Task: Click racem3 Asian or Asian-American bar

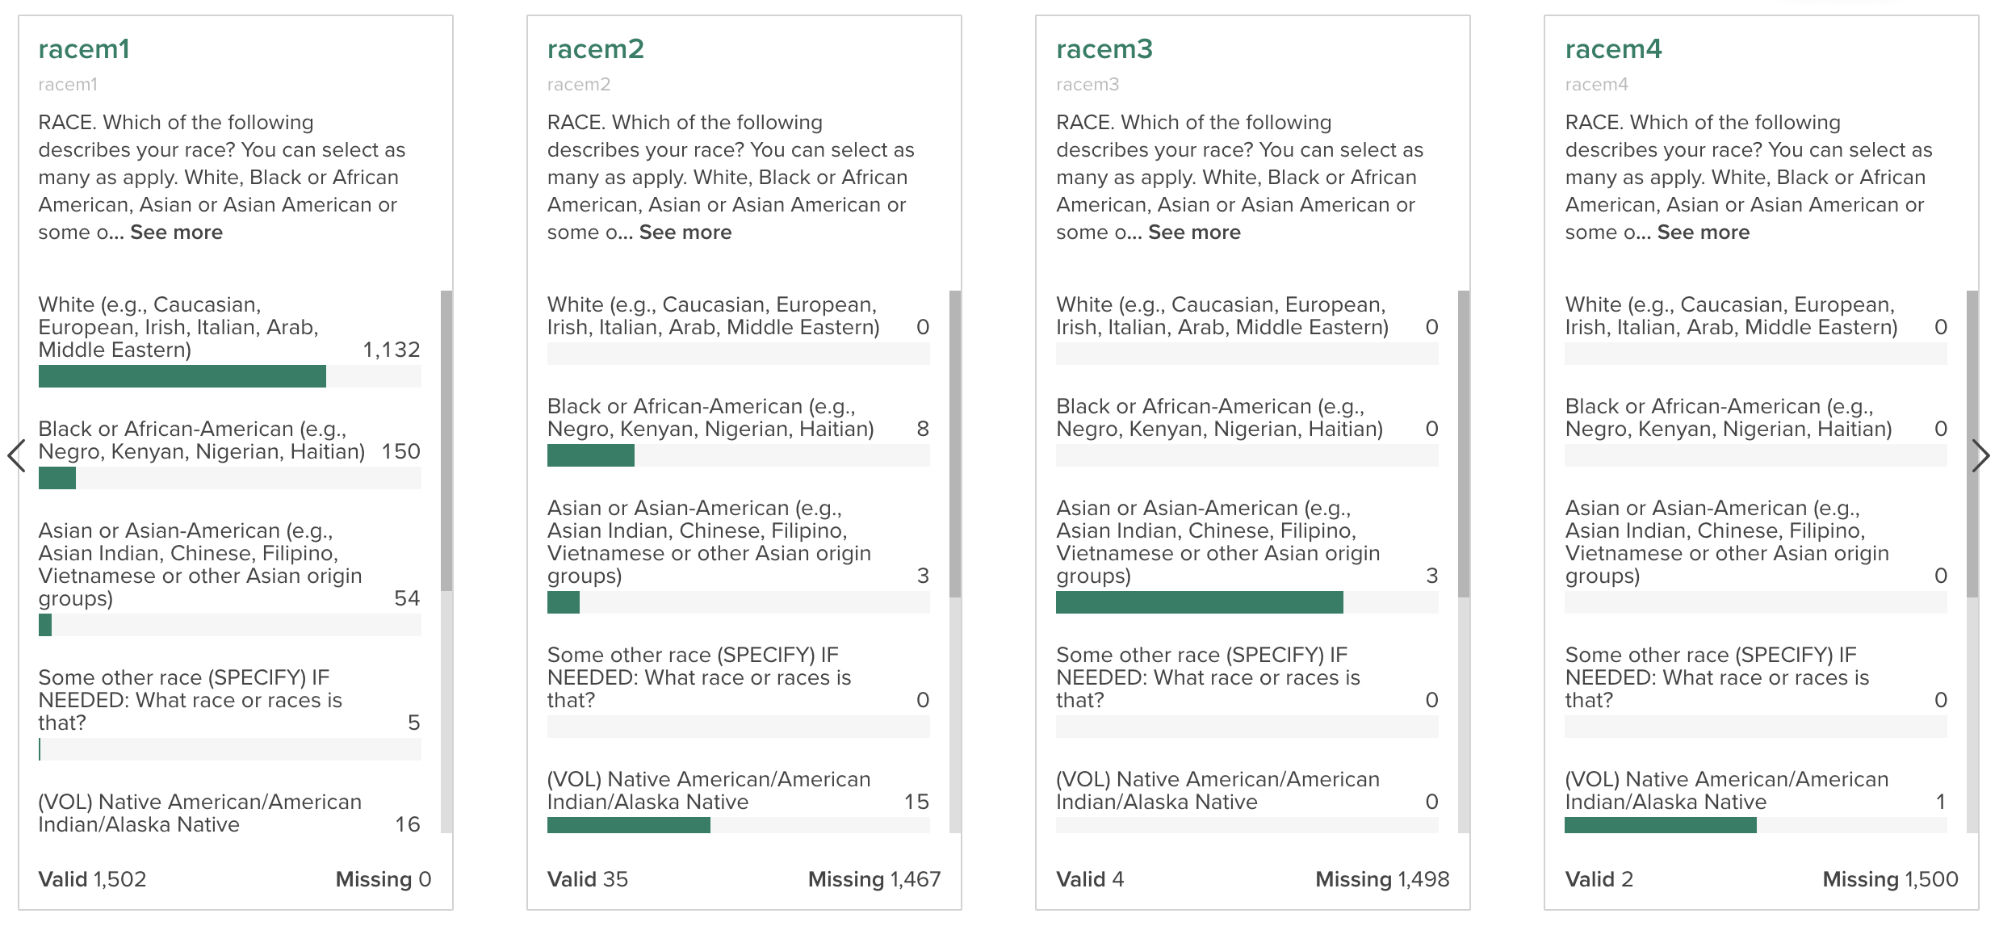Action: 1199,602
